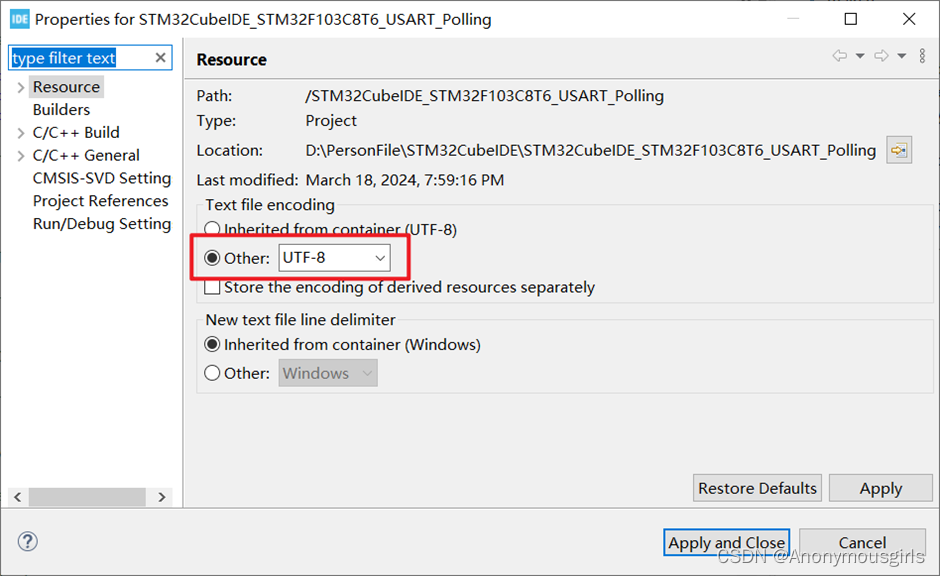
Task: Click the Apply button
Action: tap(881, 488)
